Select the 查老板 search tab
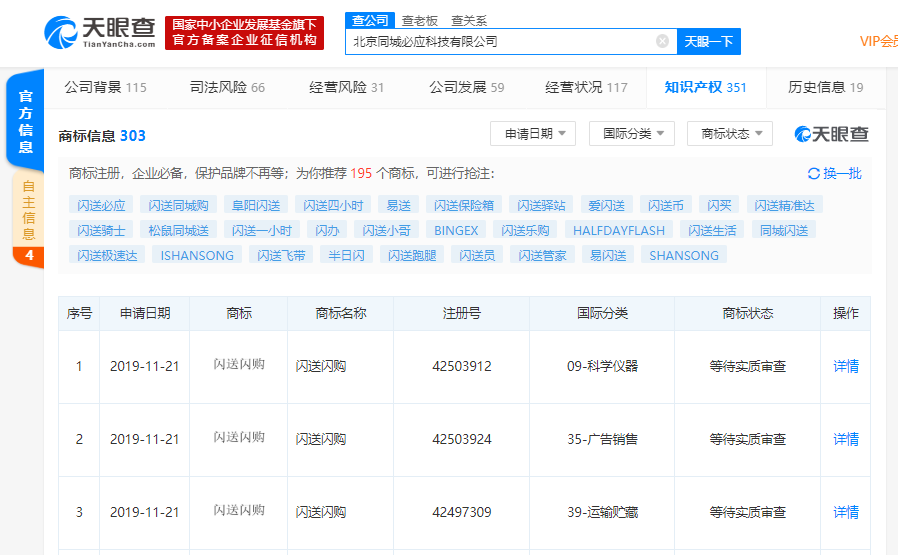898x555 pixels. pyautogui.click(x=420, y=21)
